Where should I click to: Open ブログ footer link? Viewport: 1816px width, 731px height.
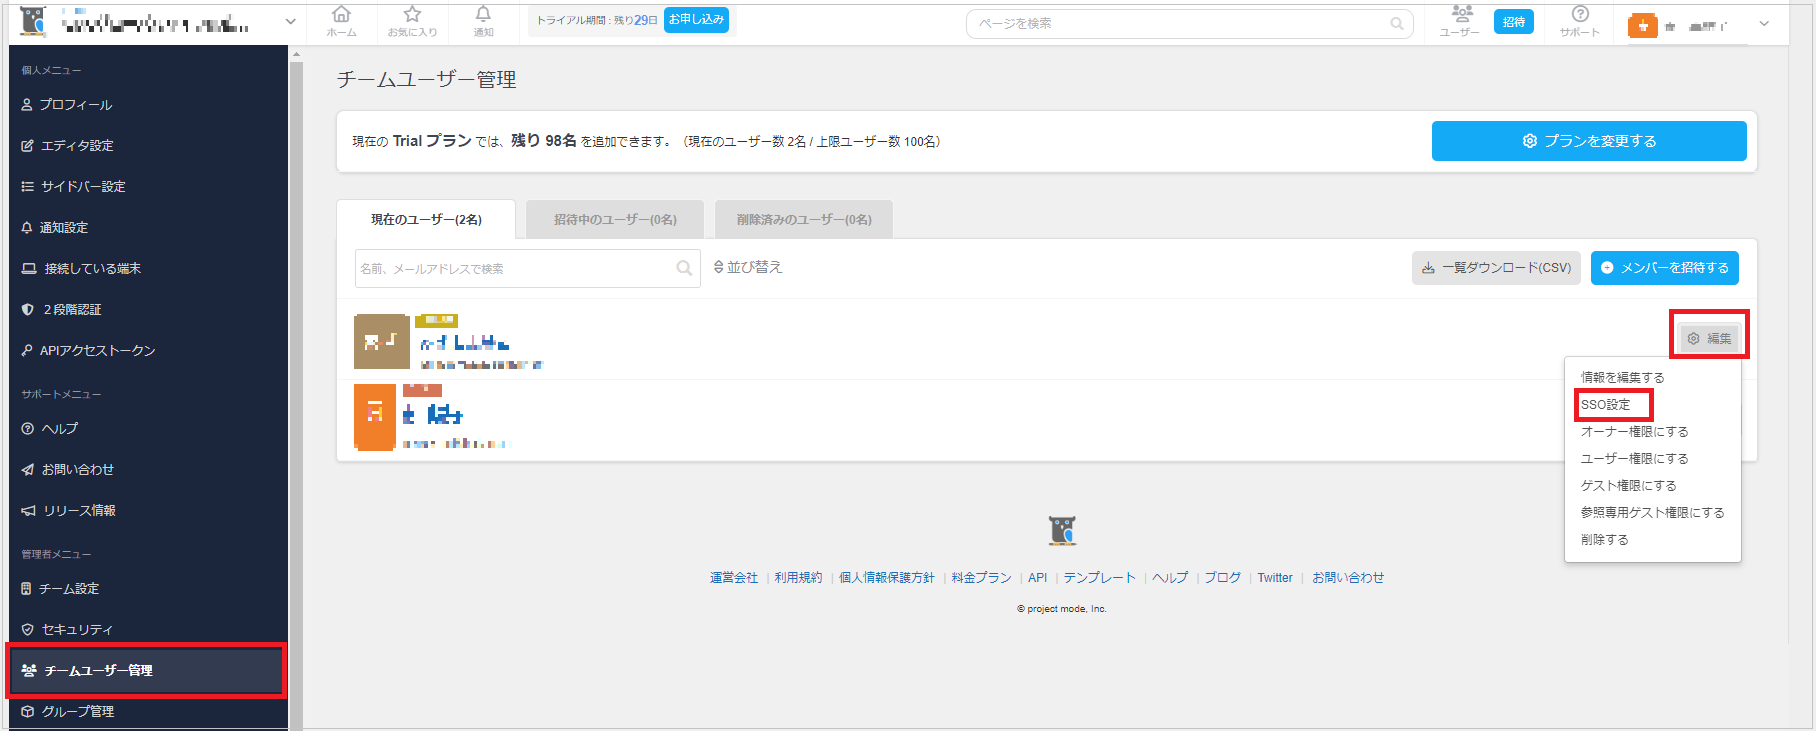tap(1222, 578)
